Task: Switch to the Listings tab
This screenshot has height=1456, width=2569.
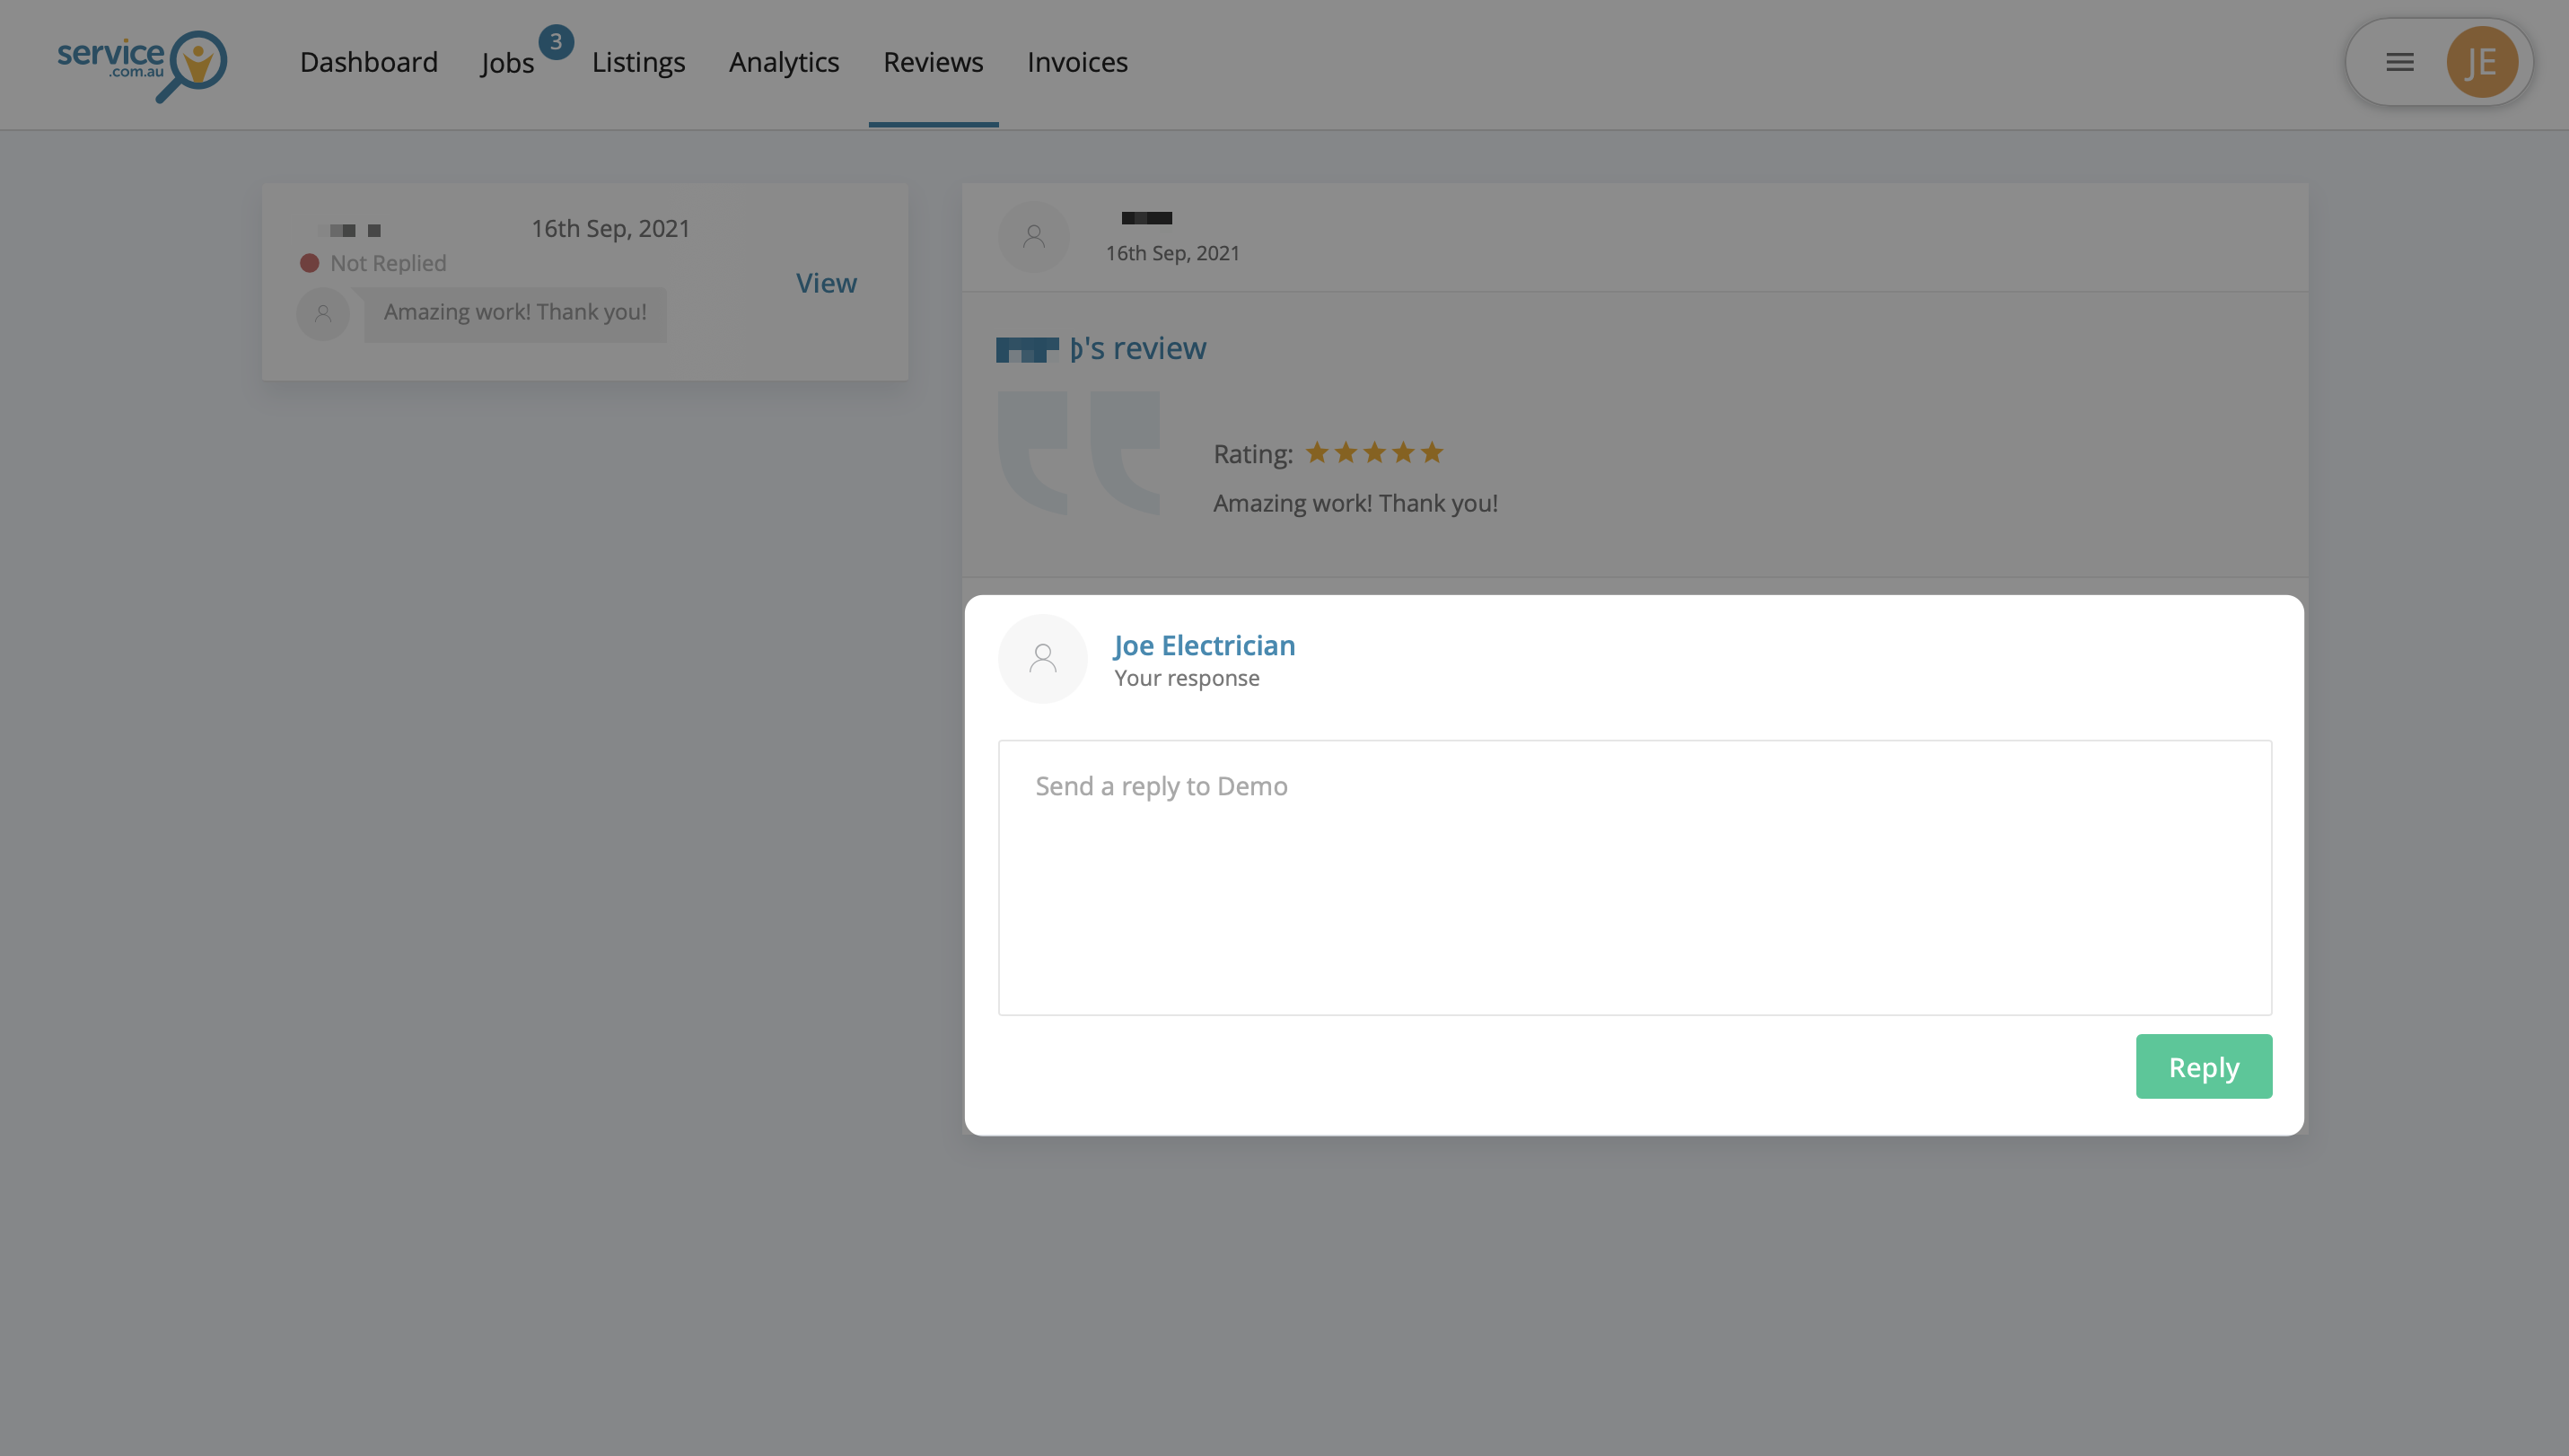Action: [638, 62]
